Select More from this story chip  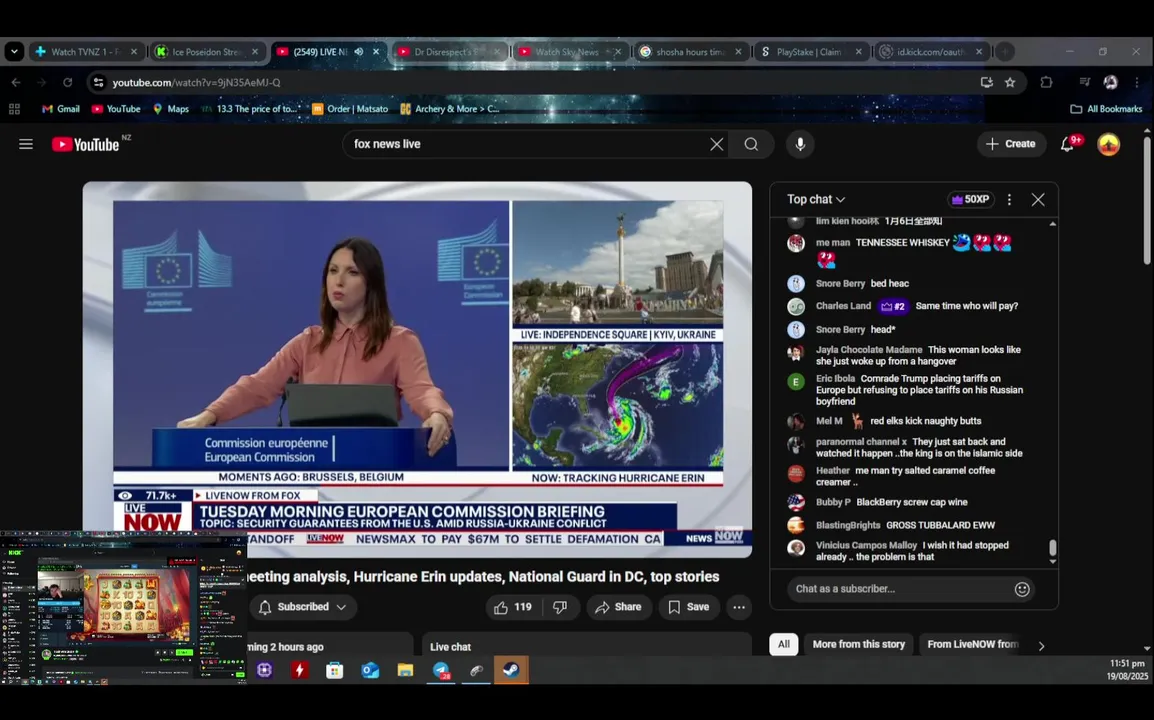(858, 644)
